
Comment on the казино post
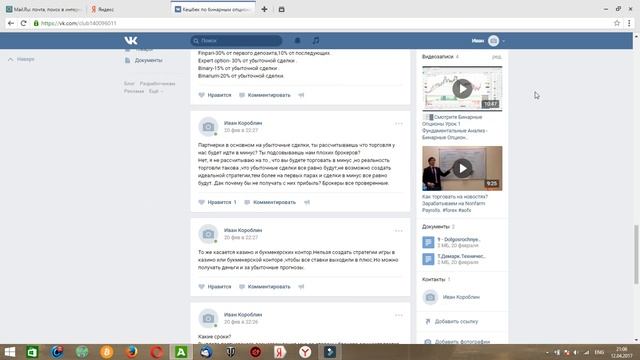pyautogui.click(x=264, y=287)
